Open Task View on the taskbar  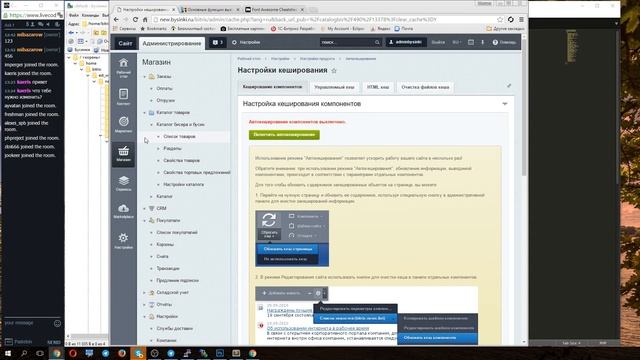(40, 353)
